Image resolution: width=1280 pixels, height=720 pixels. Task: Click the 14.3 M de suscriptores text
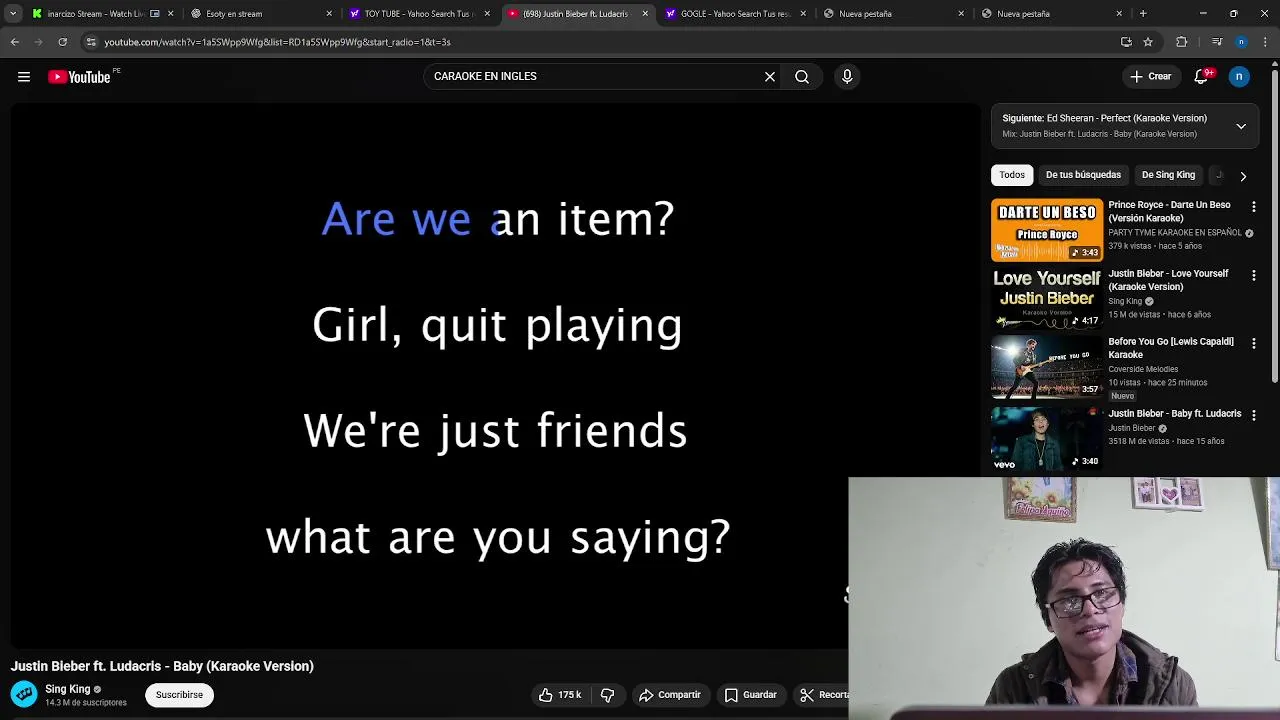pos(86,703)
